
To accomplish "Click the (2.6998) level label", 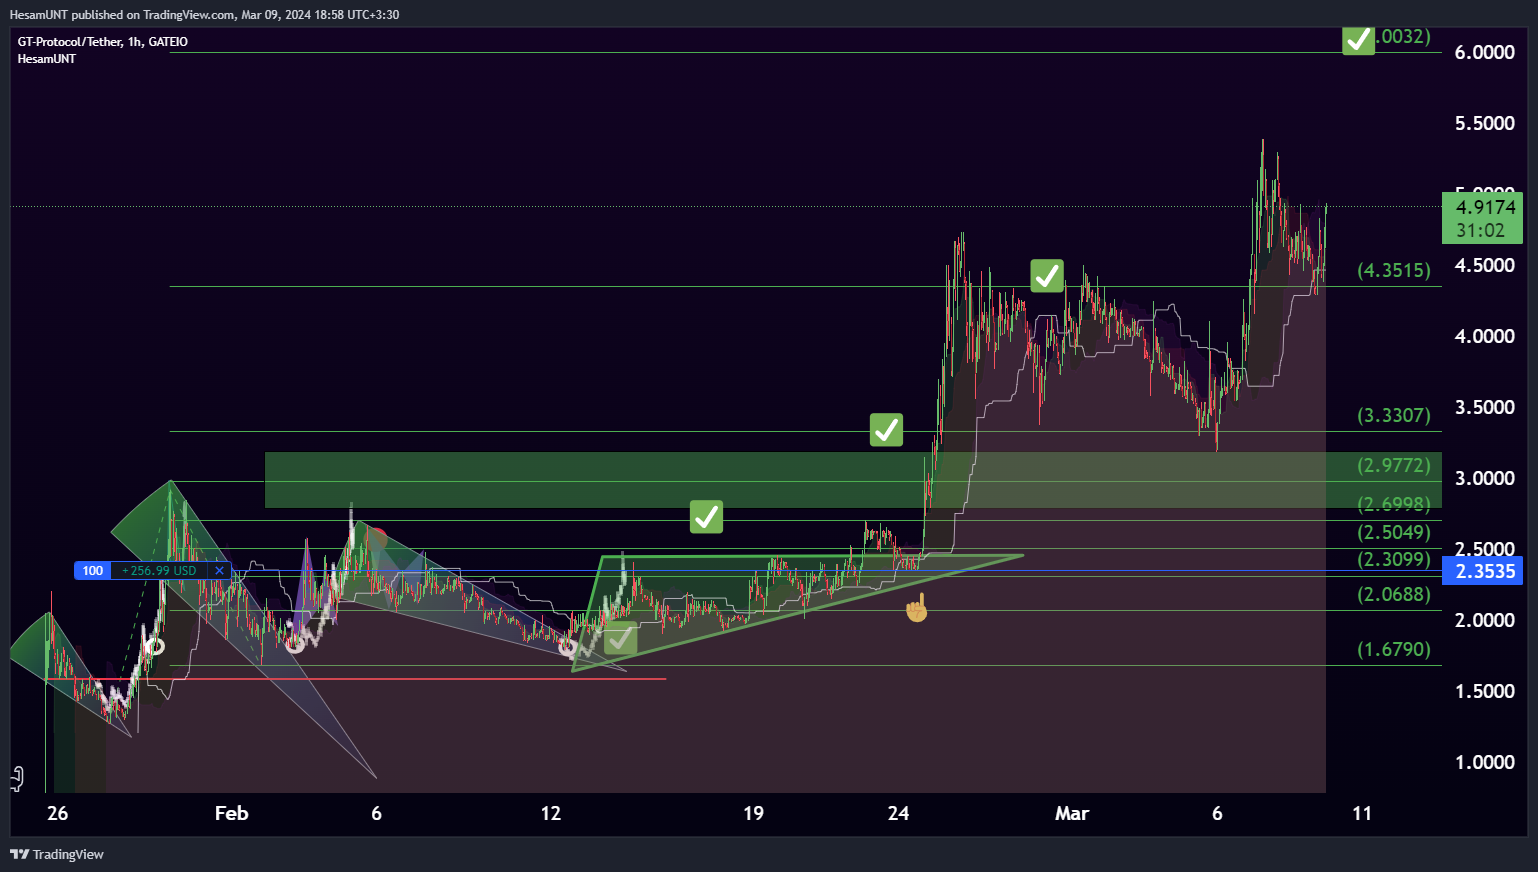I will coord(1394,504).
